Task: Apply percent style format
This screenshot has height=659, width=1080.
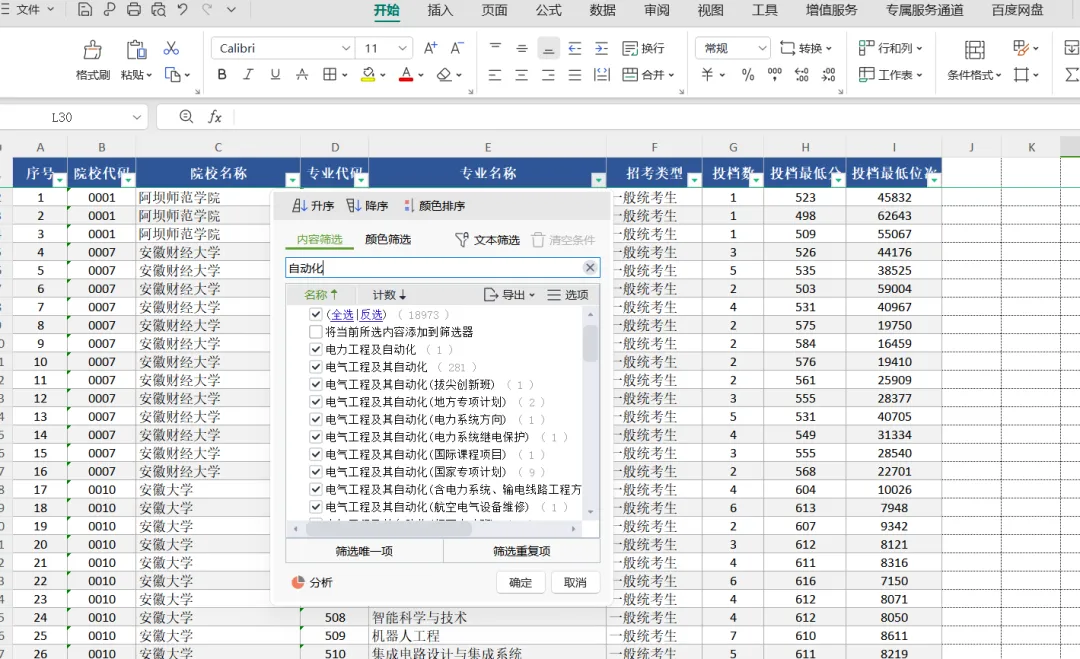Action: pyautogui.click(x=748, y=74)
